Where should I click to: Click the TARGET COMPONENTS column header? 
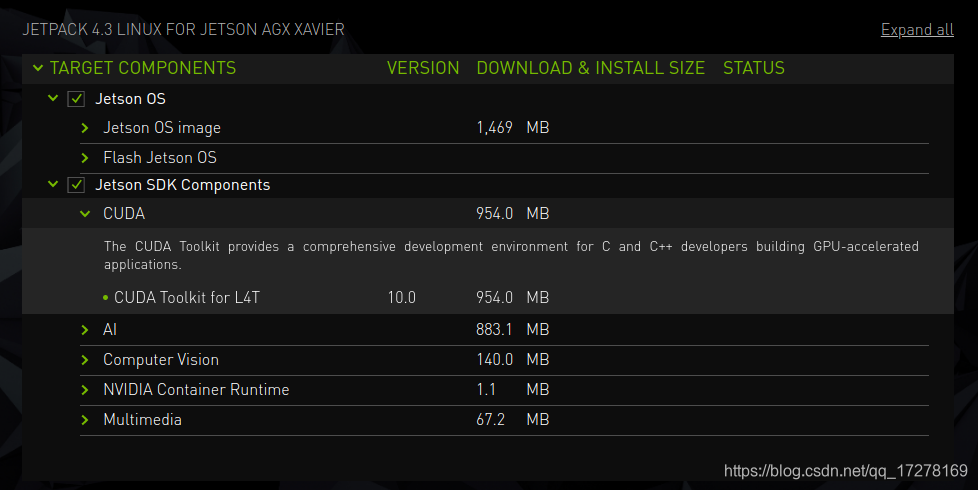coord(143,68)
